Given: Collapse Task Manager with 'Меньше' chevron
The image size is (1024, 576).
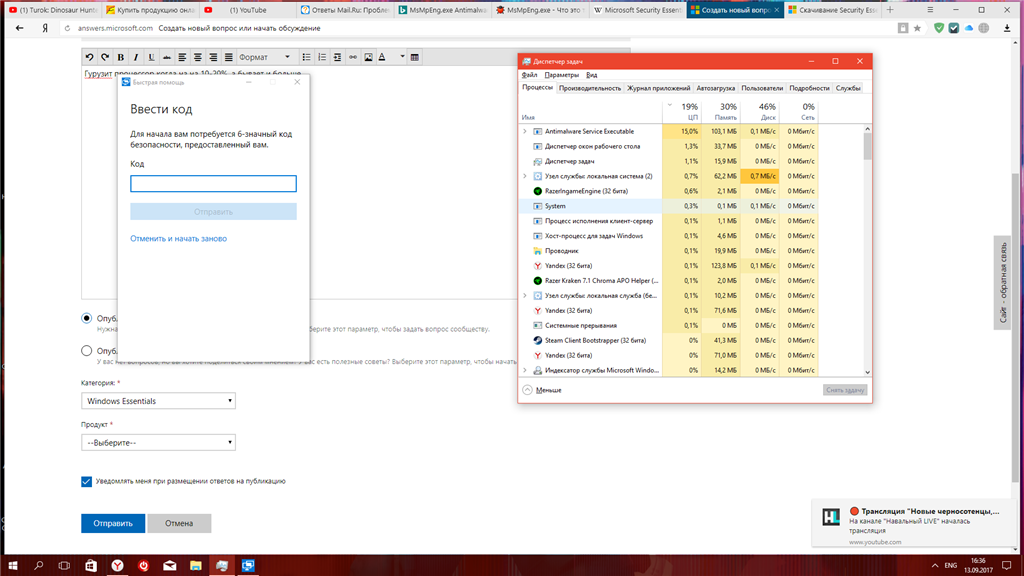Looking at the screenshot, I should pyautogui.click(x=527, y=390).
